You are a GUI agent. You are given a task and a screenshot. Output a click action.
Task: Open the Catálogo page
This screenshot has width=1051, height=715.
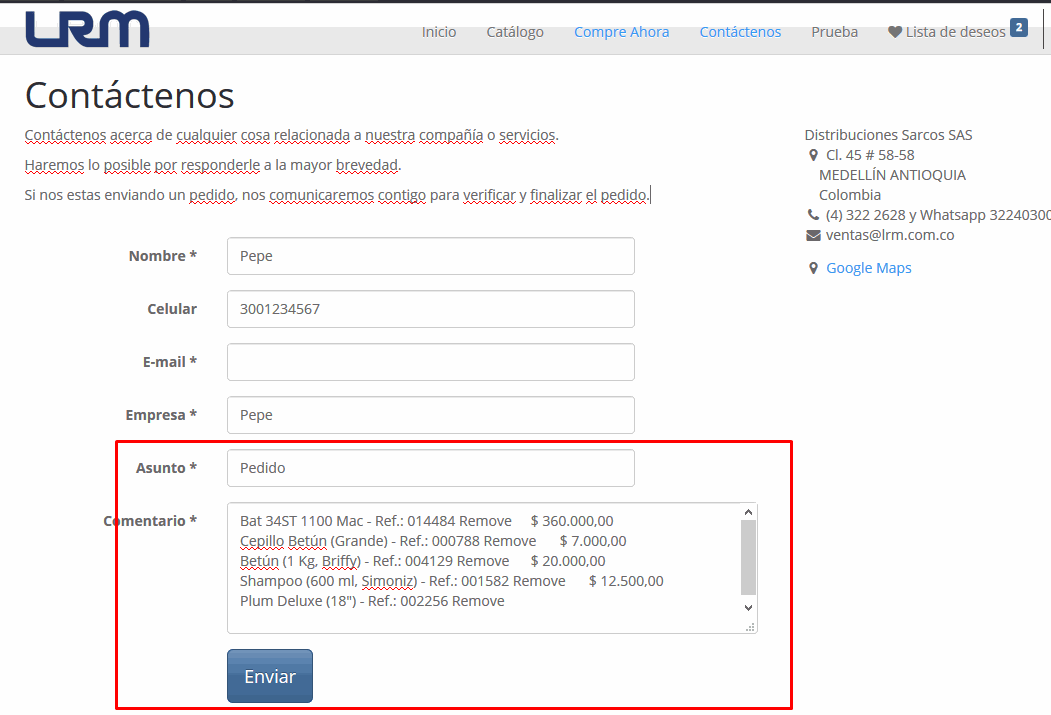pos(515,31)
